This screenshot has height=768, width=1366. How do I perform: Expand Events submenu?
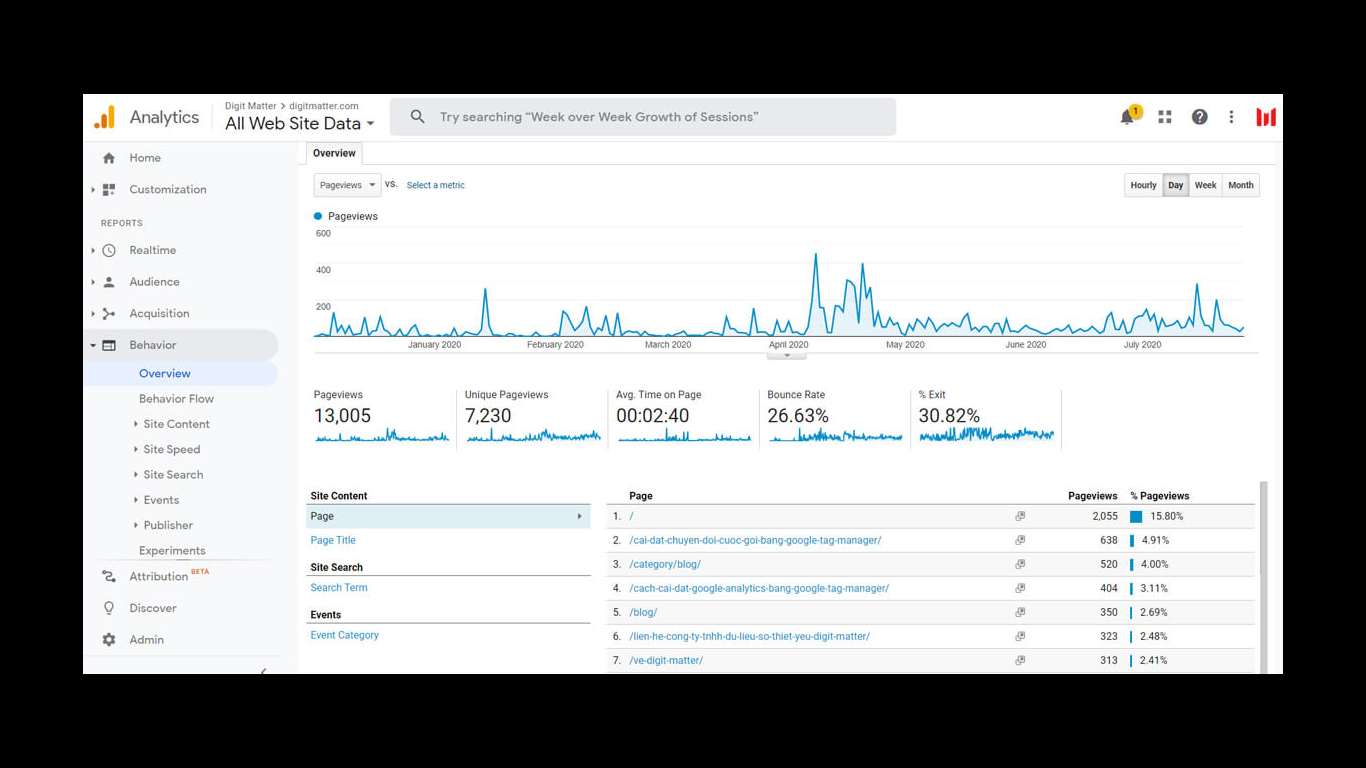136,500
